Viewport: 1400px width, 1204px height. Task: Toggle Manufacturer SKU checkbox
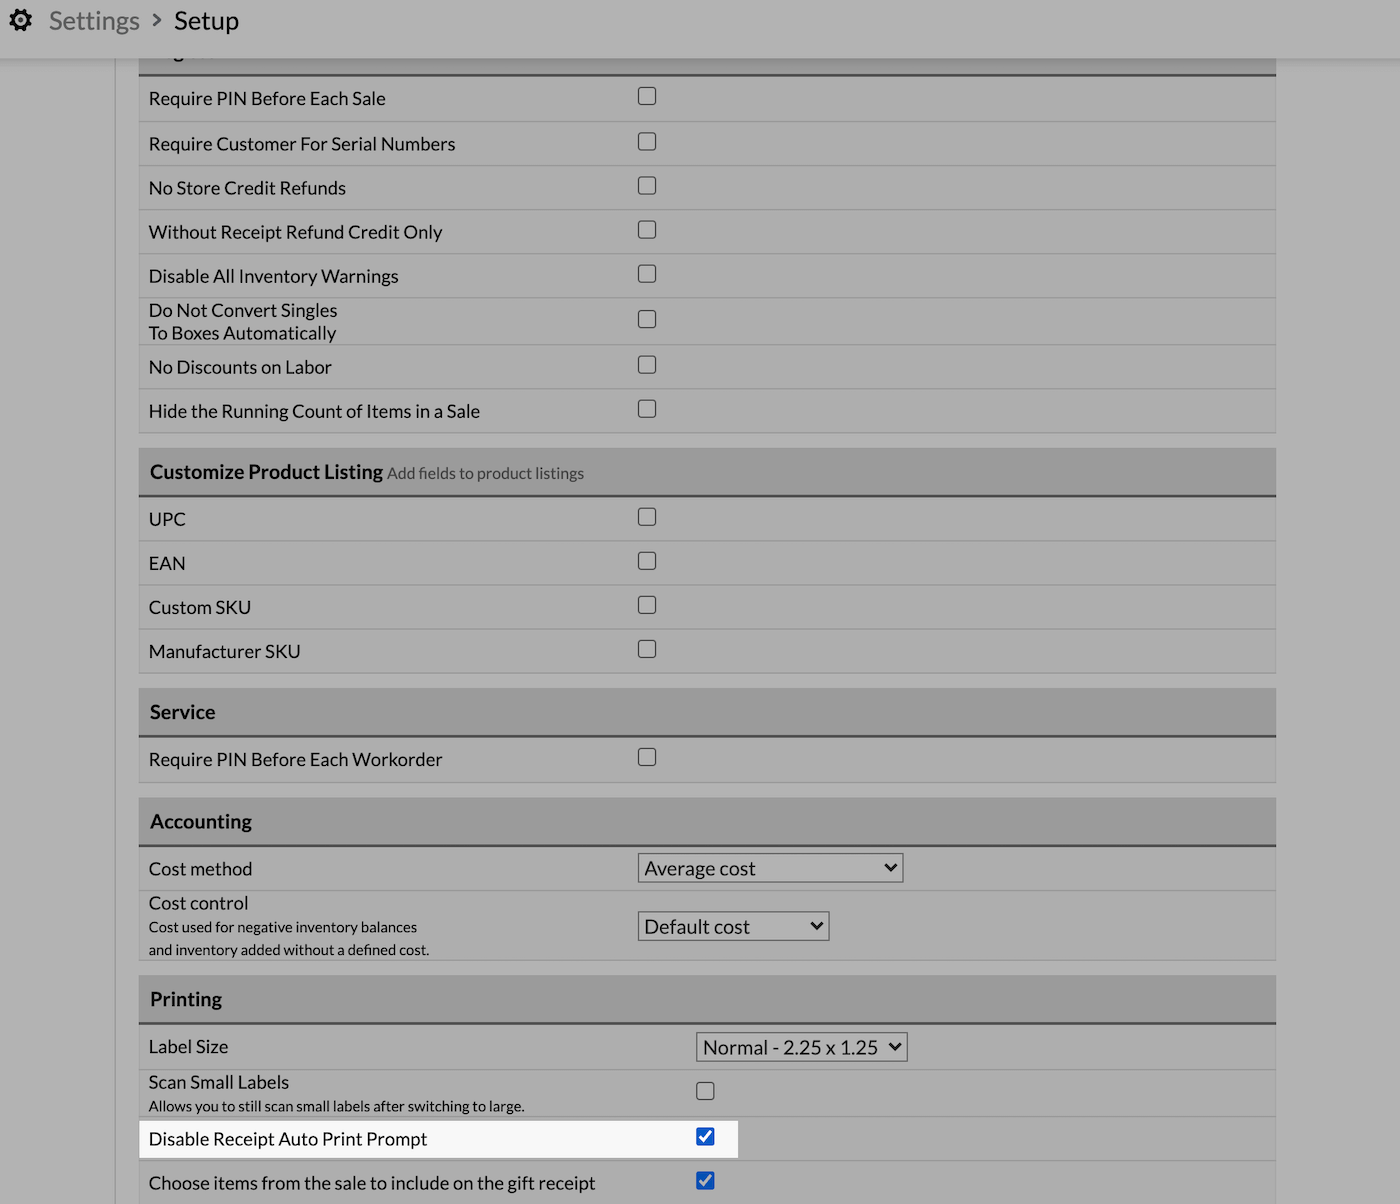pyautogui.click(x=647, y=649)
